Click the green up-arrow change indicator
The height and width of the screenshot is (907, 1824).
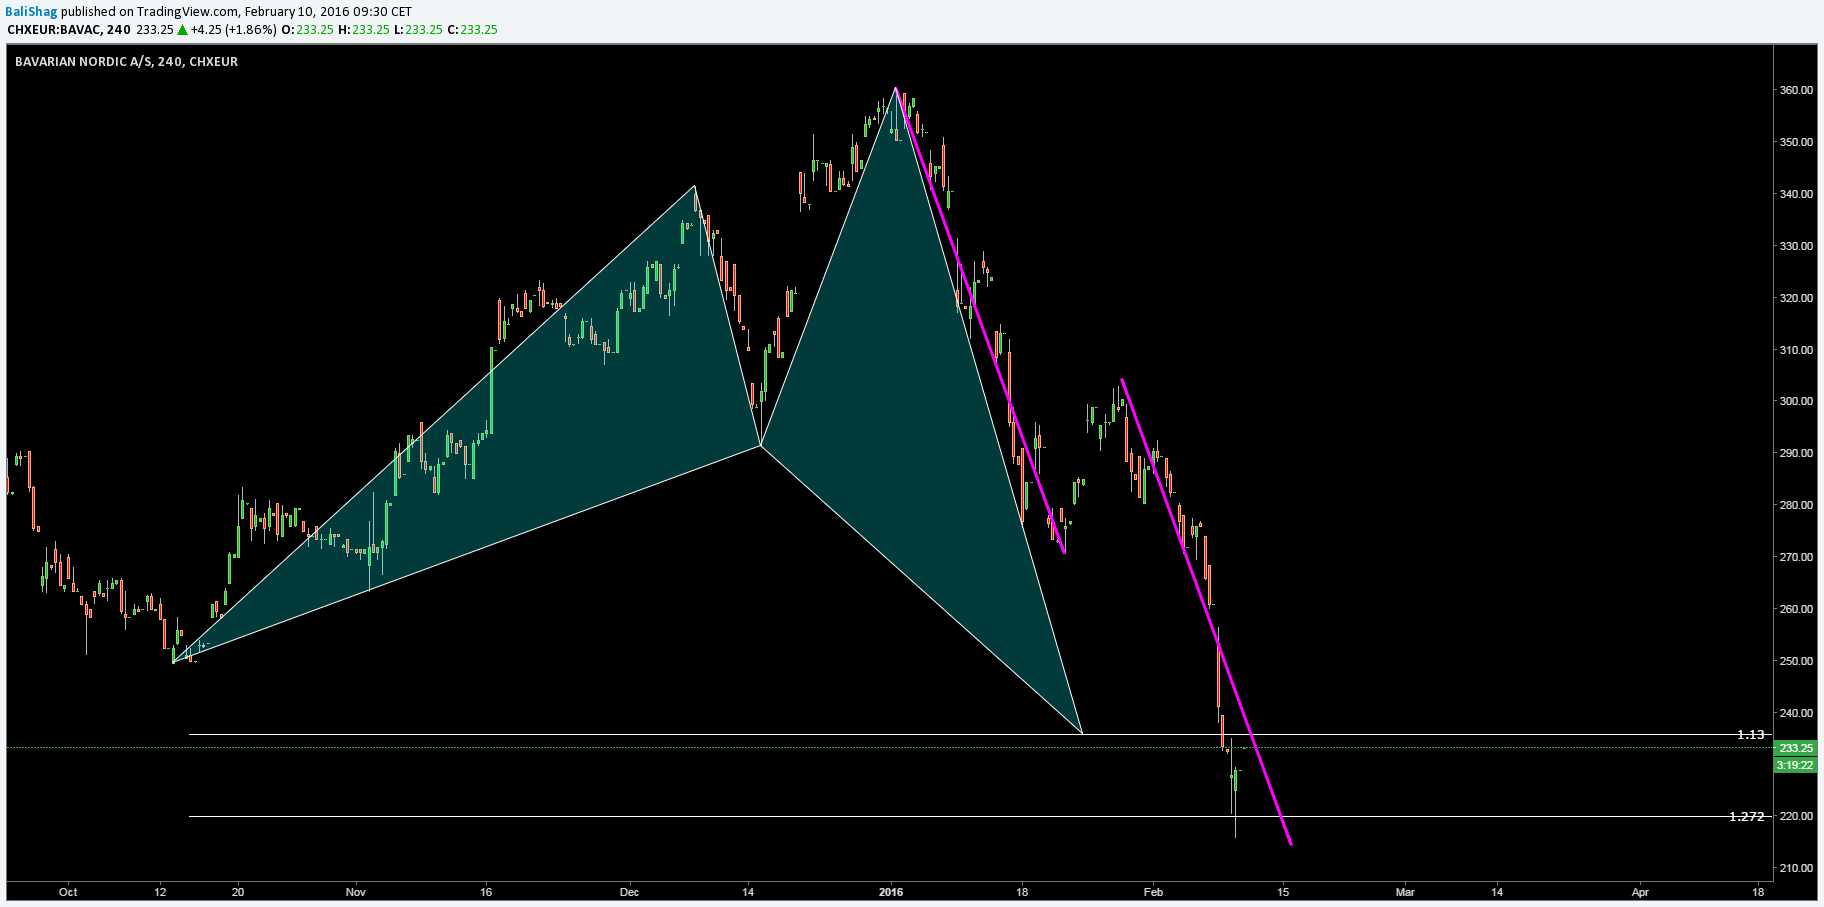click(x=183, y=29)
